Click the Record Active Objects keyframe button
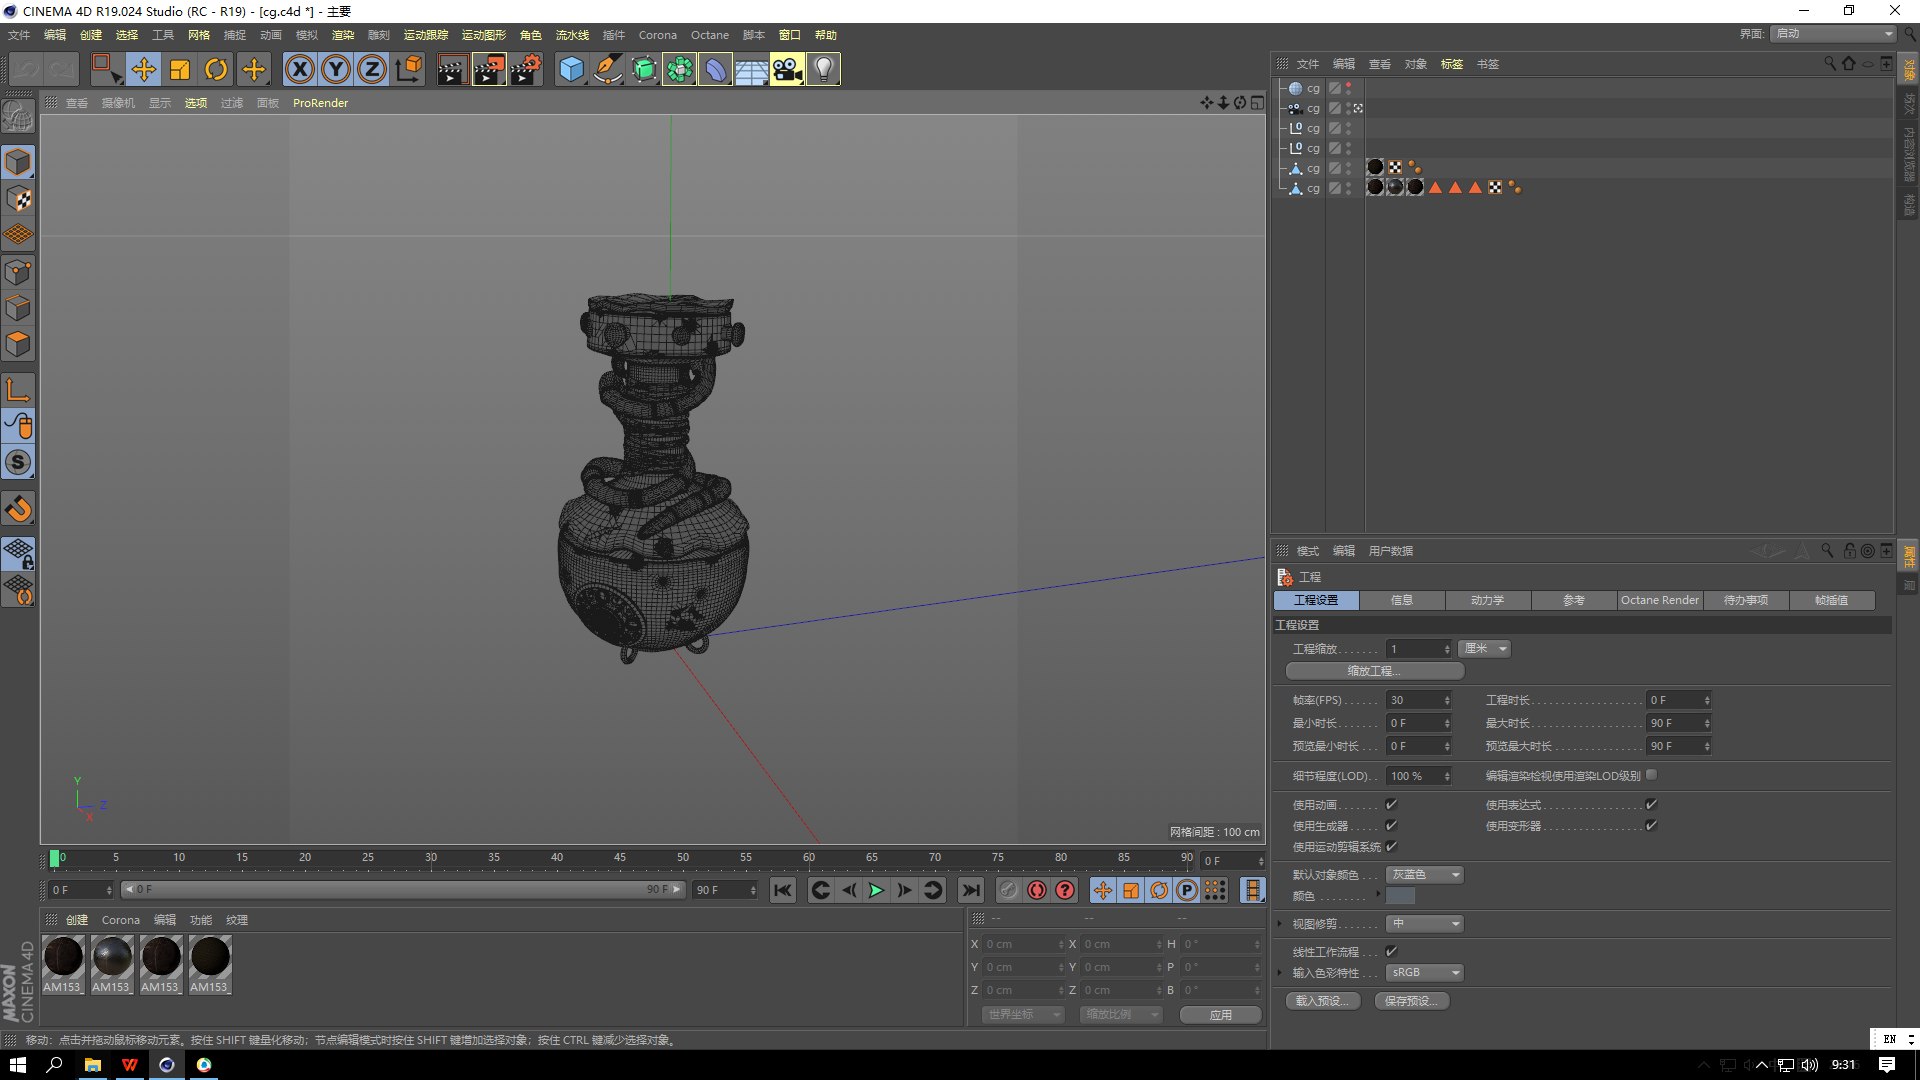 click(1008, 890)
